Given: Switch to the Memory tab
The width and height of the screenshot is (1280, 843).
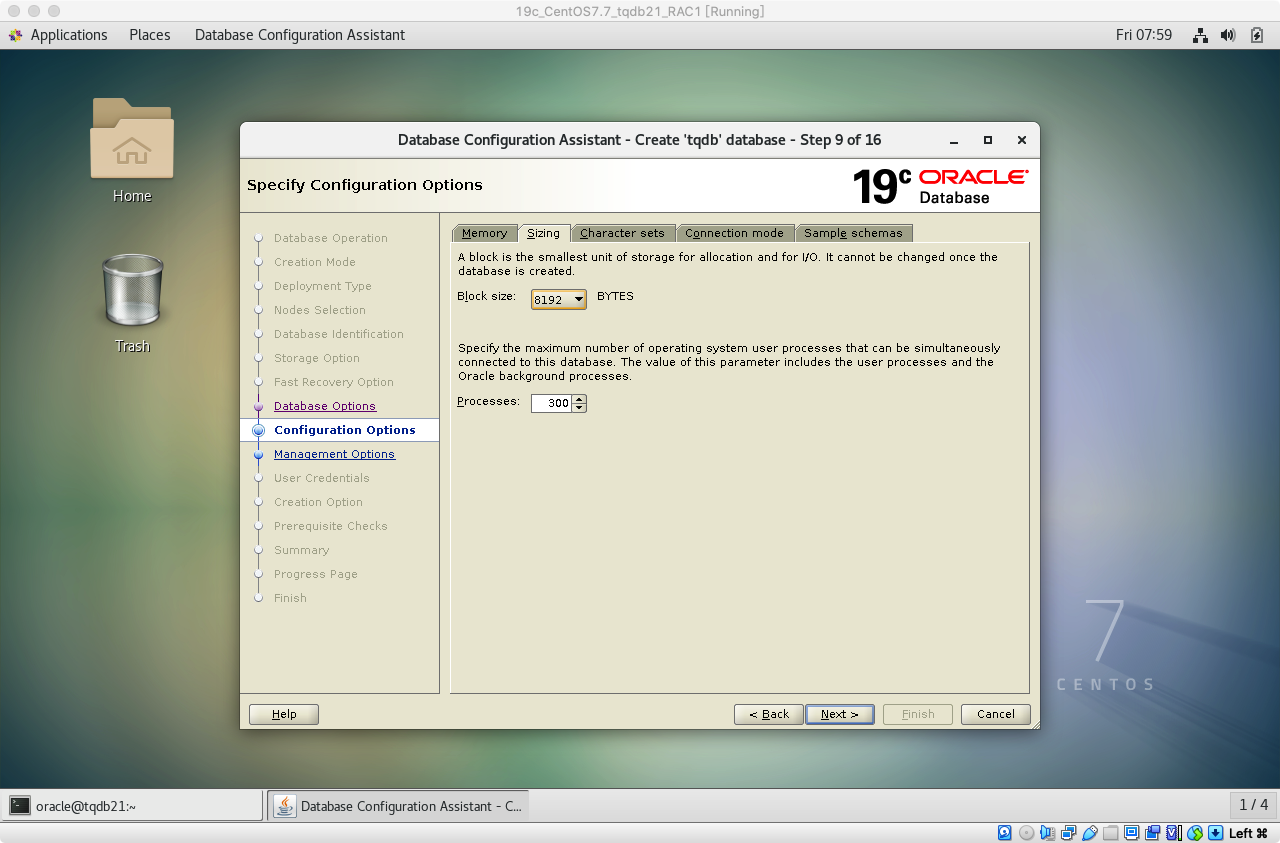Looking at the screenshot, I should (484, 233).
